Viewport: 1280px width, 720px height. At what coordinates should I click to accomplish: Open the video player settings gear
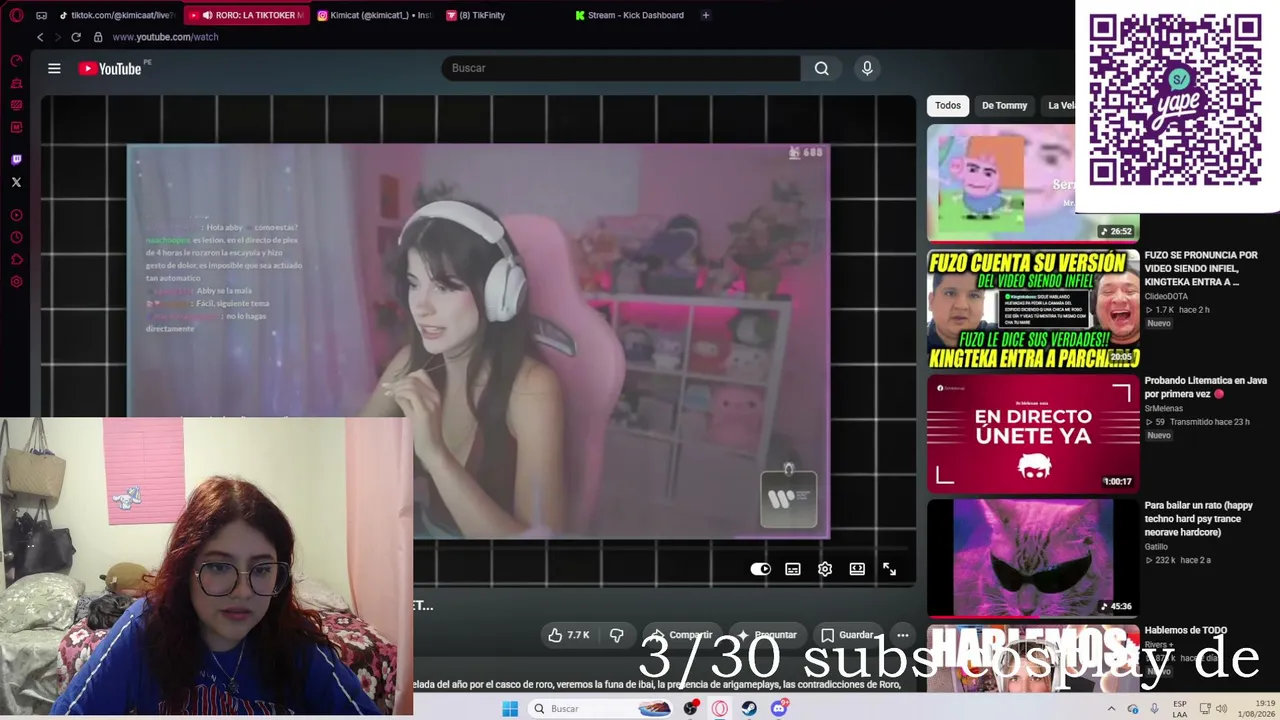[825, 569]
